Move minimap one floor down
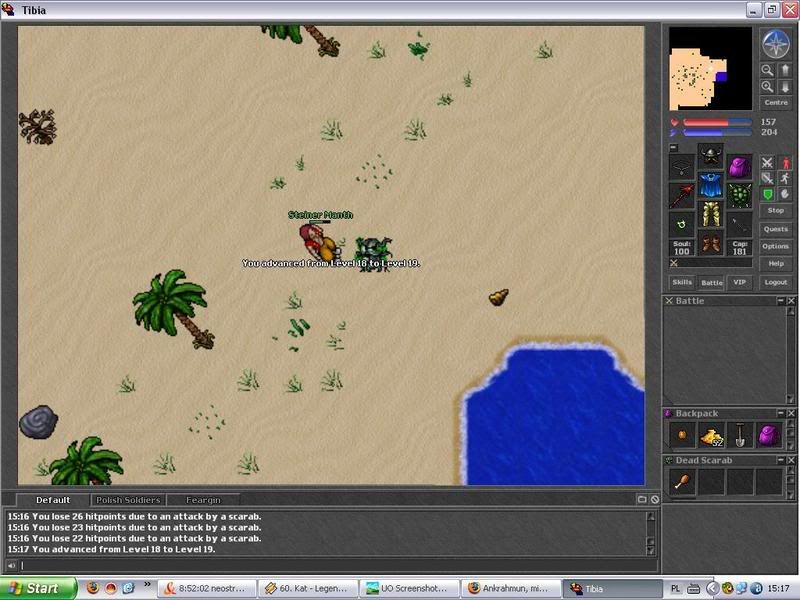Viewport: 800px width, 600px height. [x=785, y=87]
